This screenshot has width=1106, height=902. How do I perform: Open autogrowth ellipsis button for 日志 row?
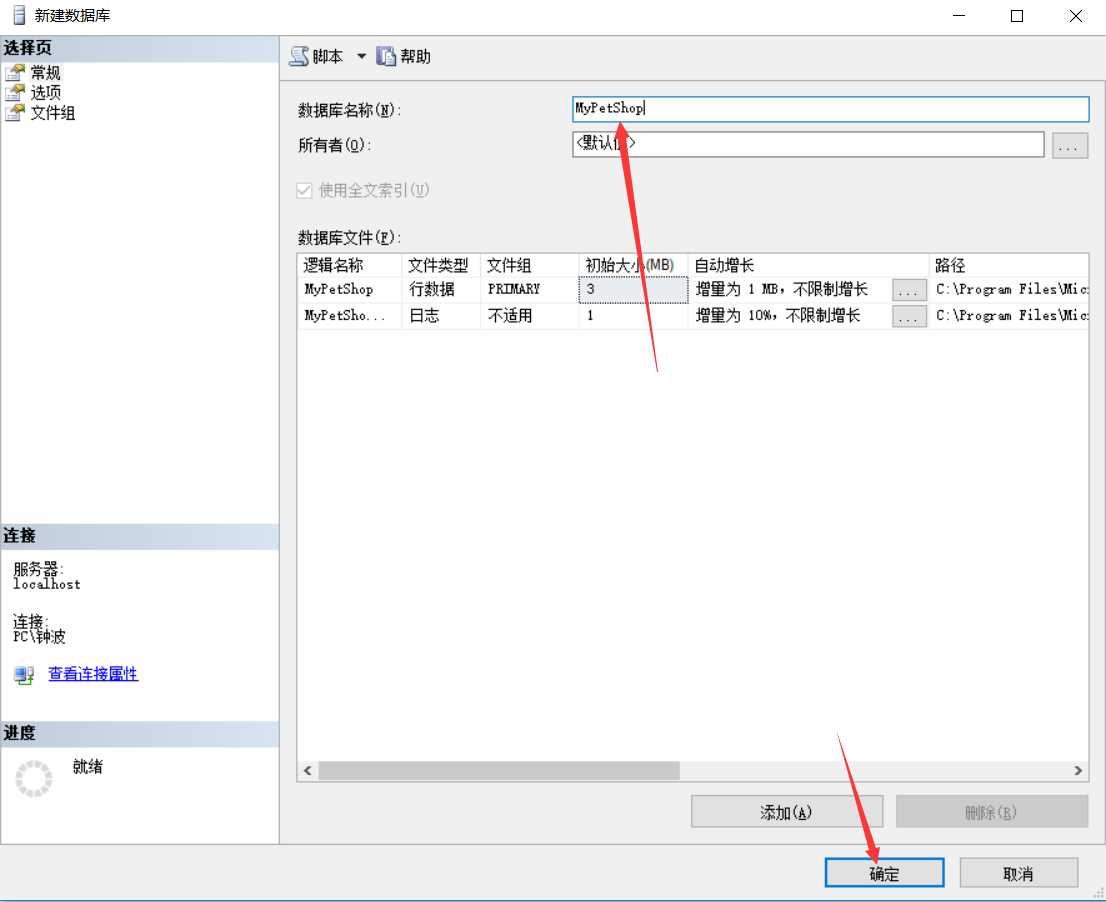(909, 317)
